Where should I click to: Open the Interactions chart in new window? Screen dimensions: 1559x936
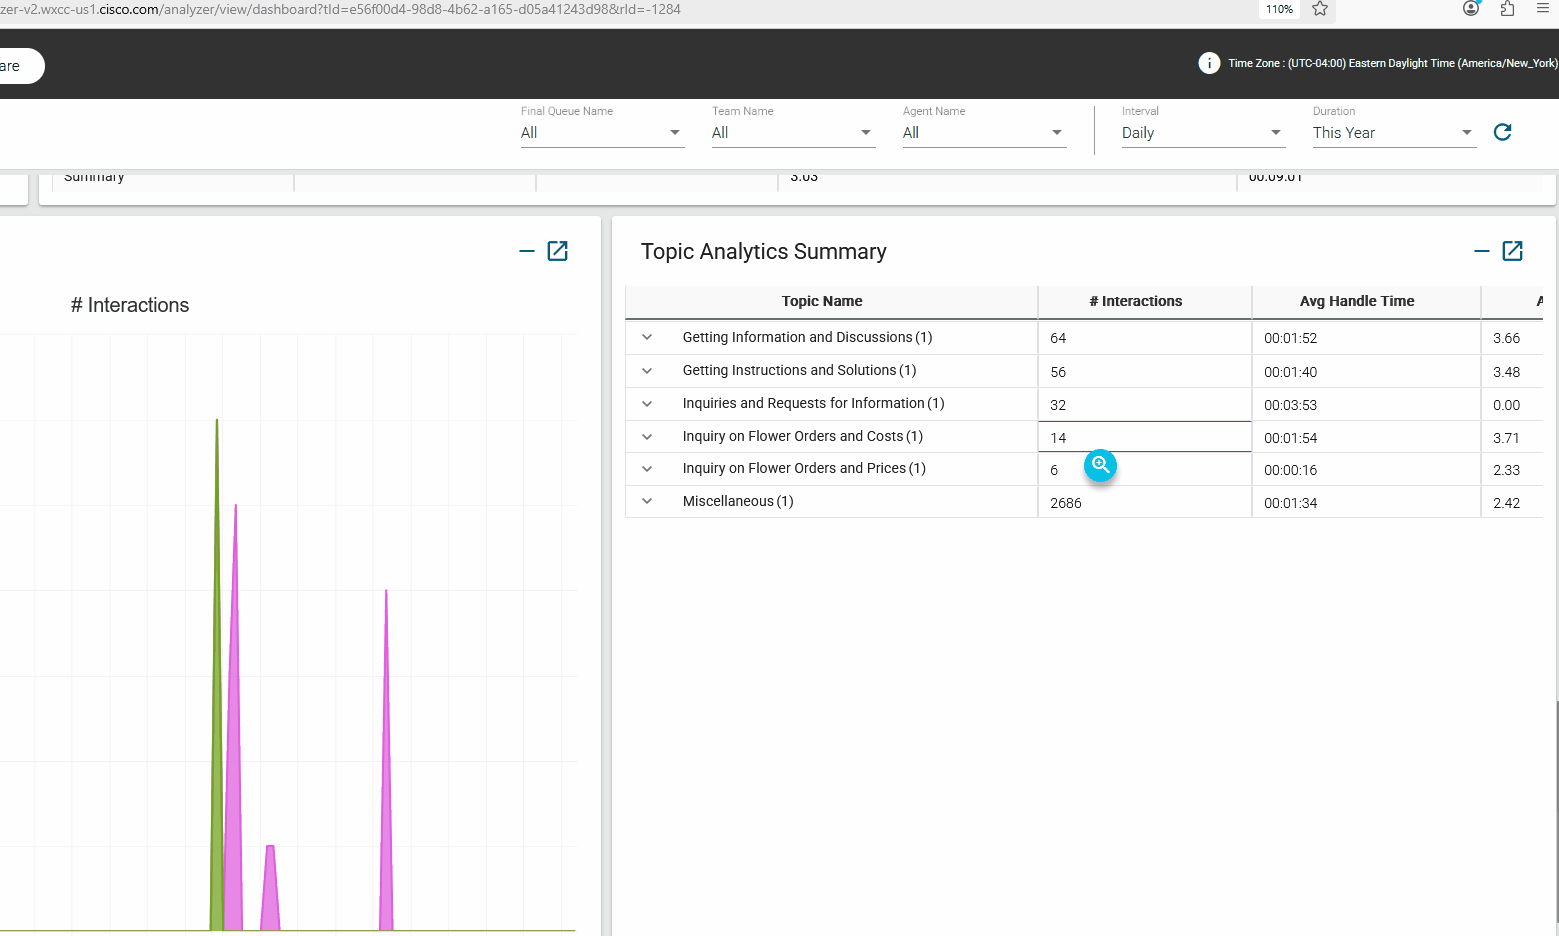coord(557,251)
